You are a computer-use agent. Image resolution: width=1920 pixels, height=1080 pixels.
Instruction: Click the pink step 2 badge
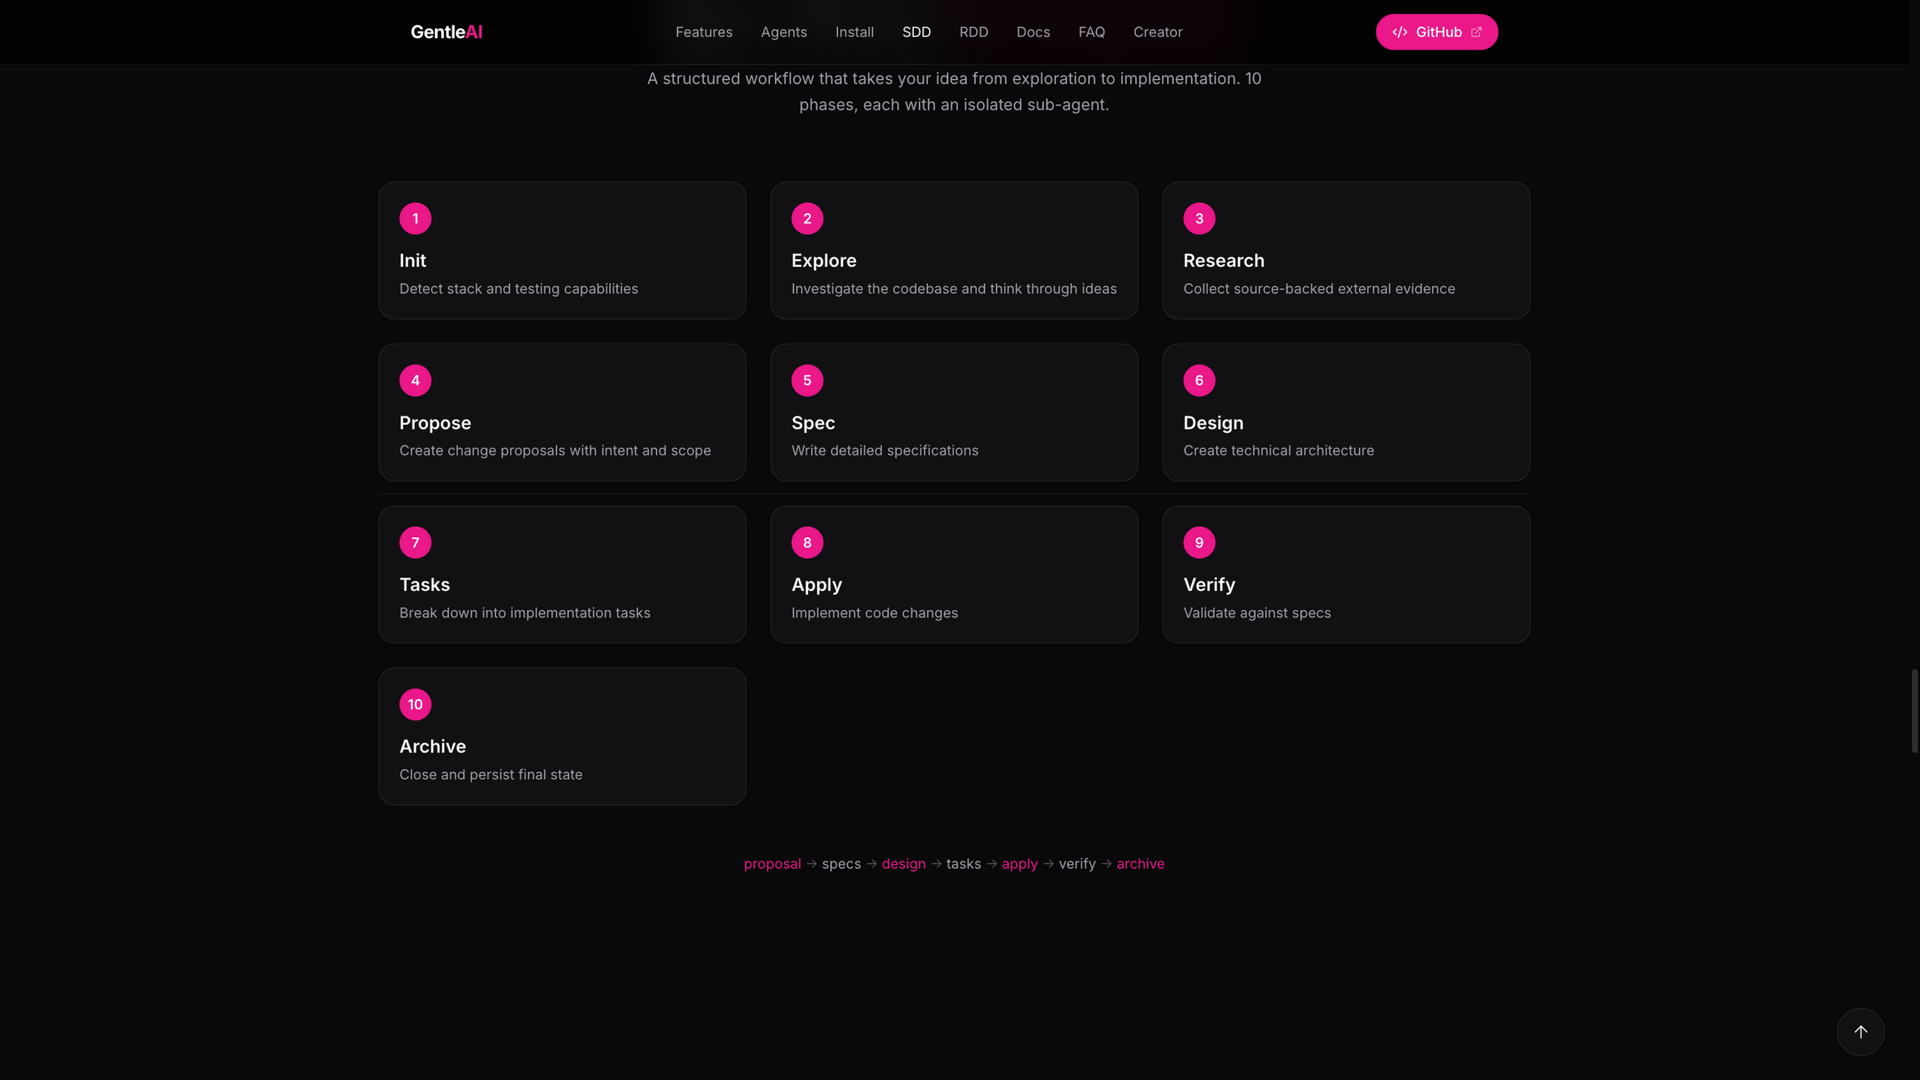807,218
